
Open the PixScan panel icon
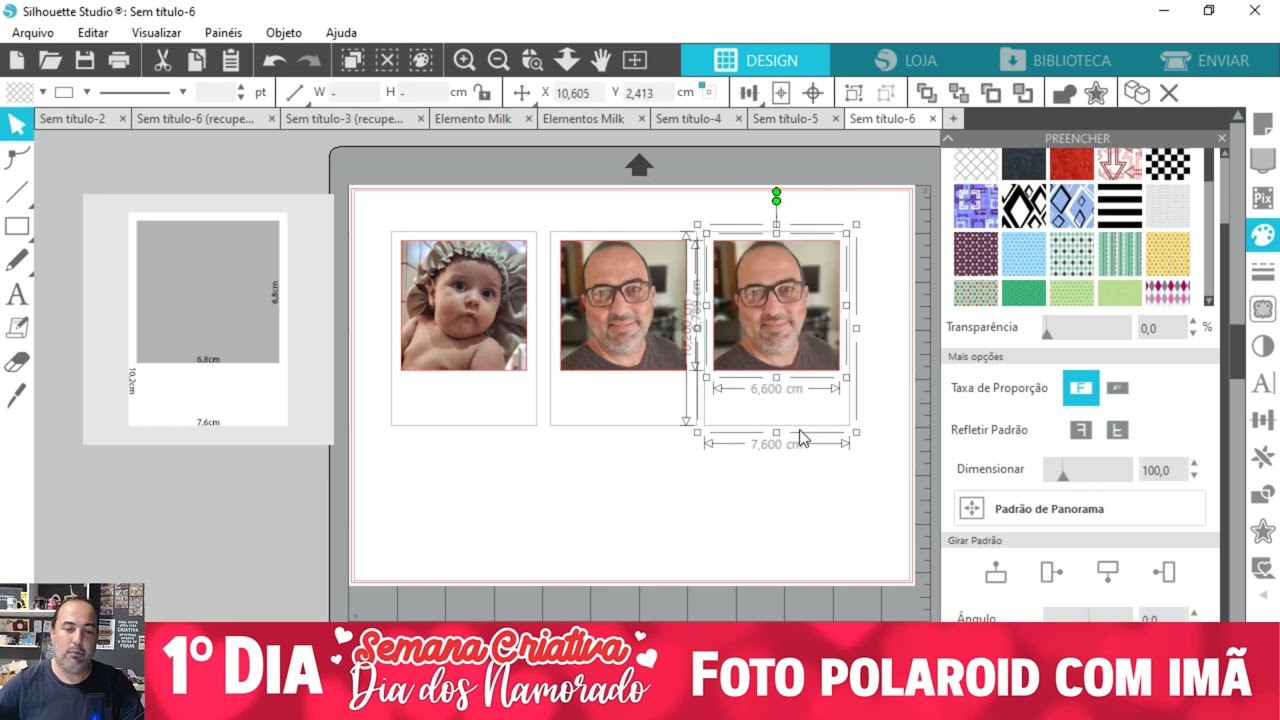pyautogui.click(x=1263, y=198)
